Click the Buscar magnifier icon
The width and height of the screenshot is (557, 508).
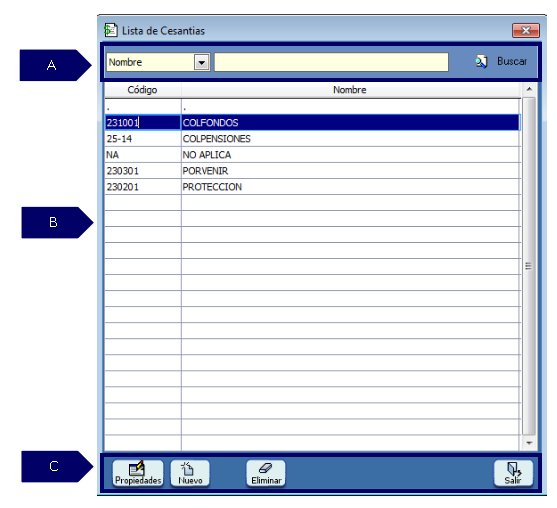click(x=481, y=62)
